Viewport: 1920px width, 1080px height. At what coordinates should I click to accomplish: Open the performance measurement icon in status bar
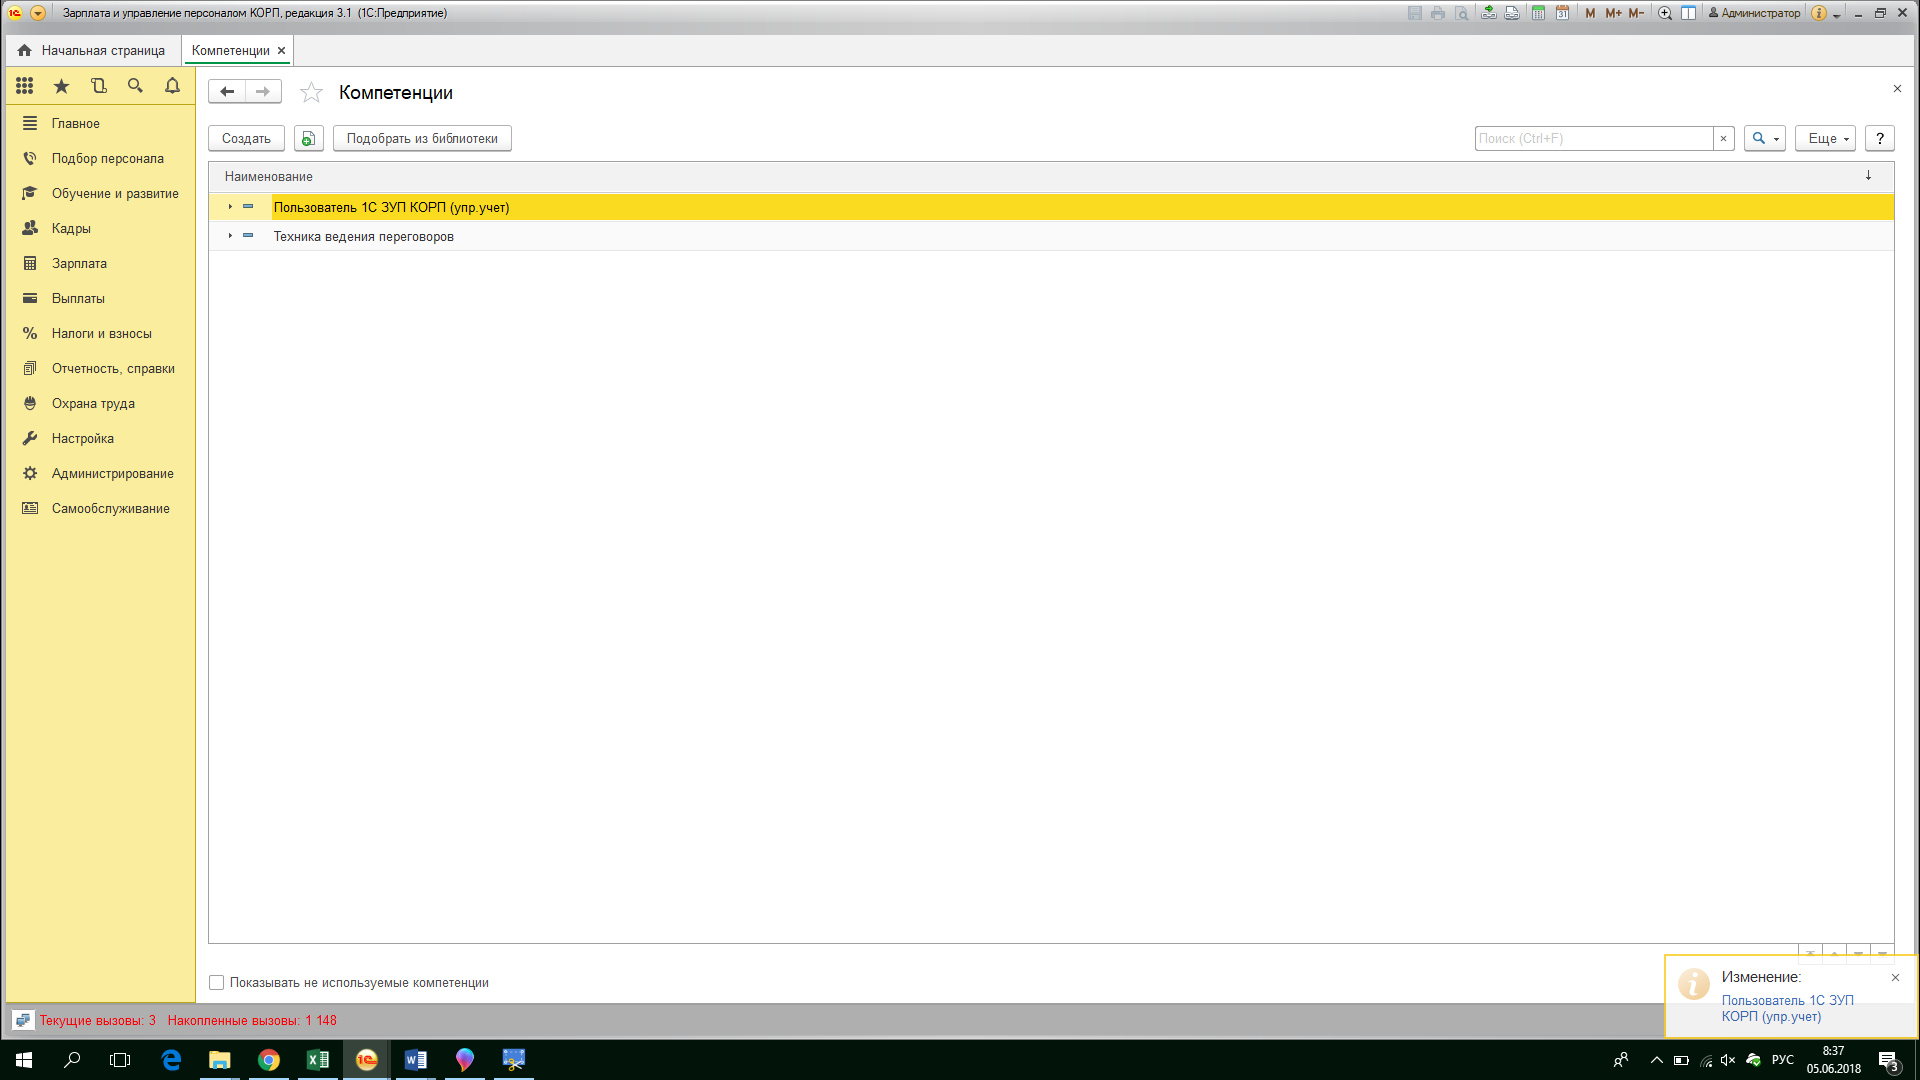click(x=23, y=1020)
